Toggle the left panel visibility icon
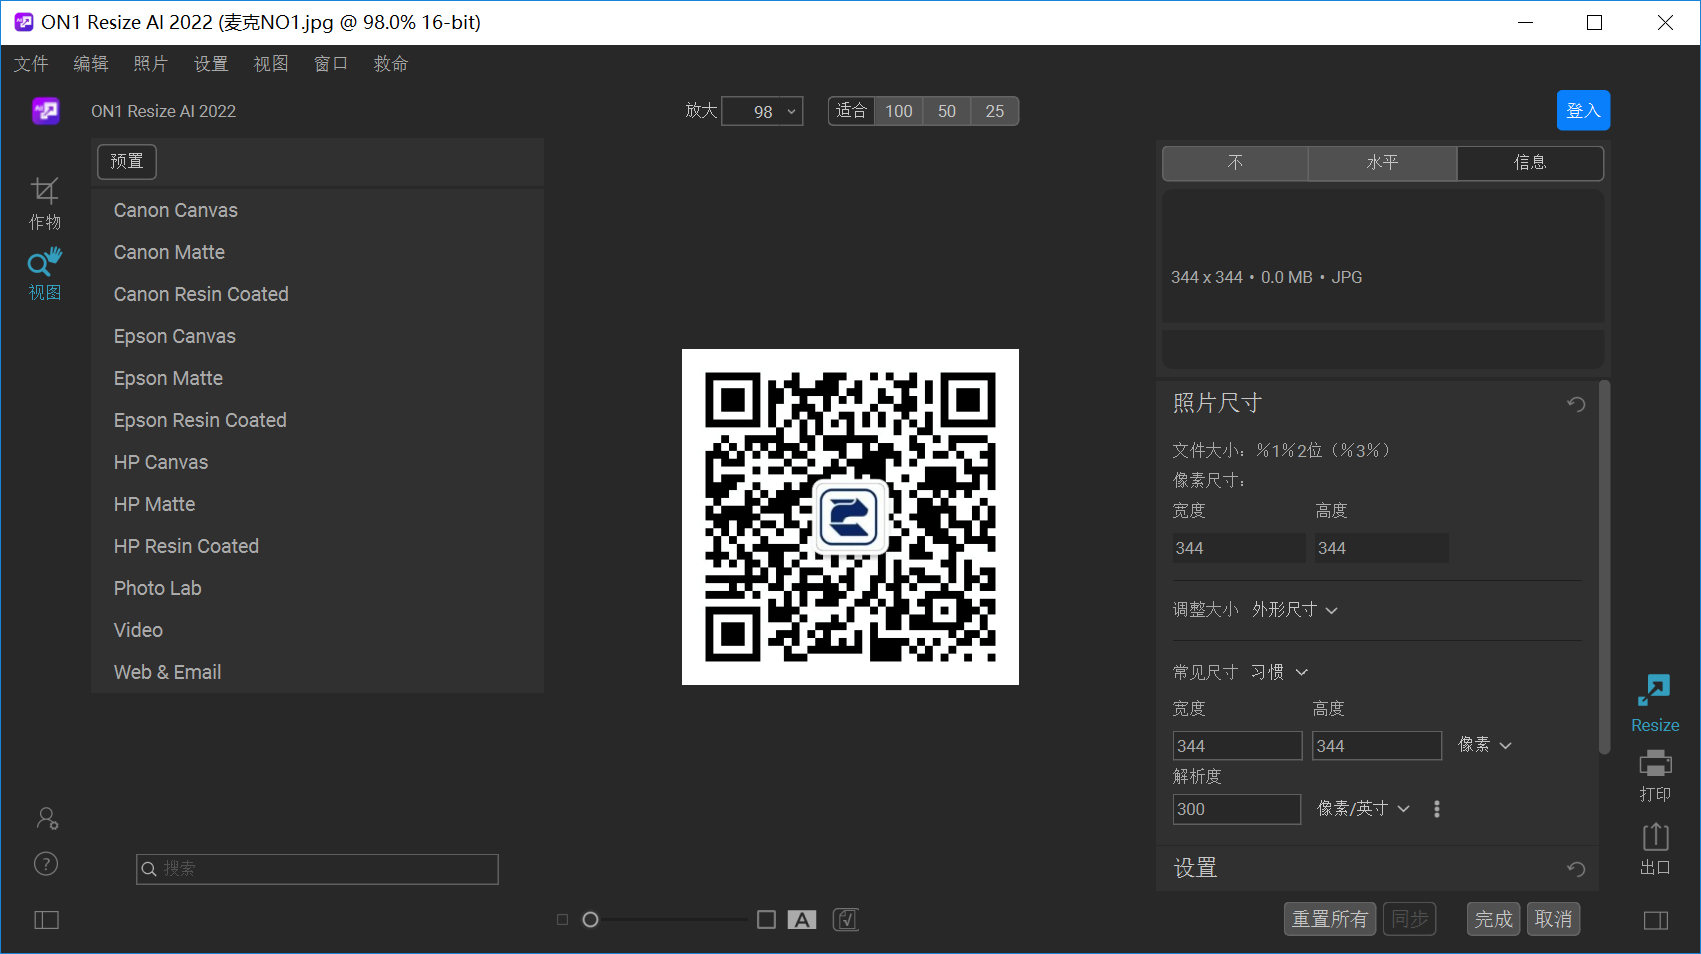This screenshot has width=1701, height=954. click(x=47, y=920)
